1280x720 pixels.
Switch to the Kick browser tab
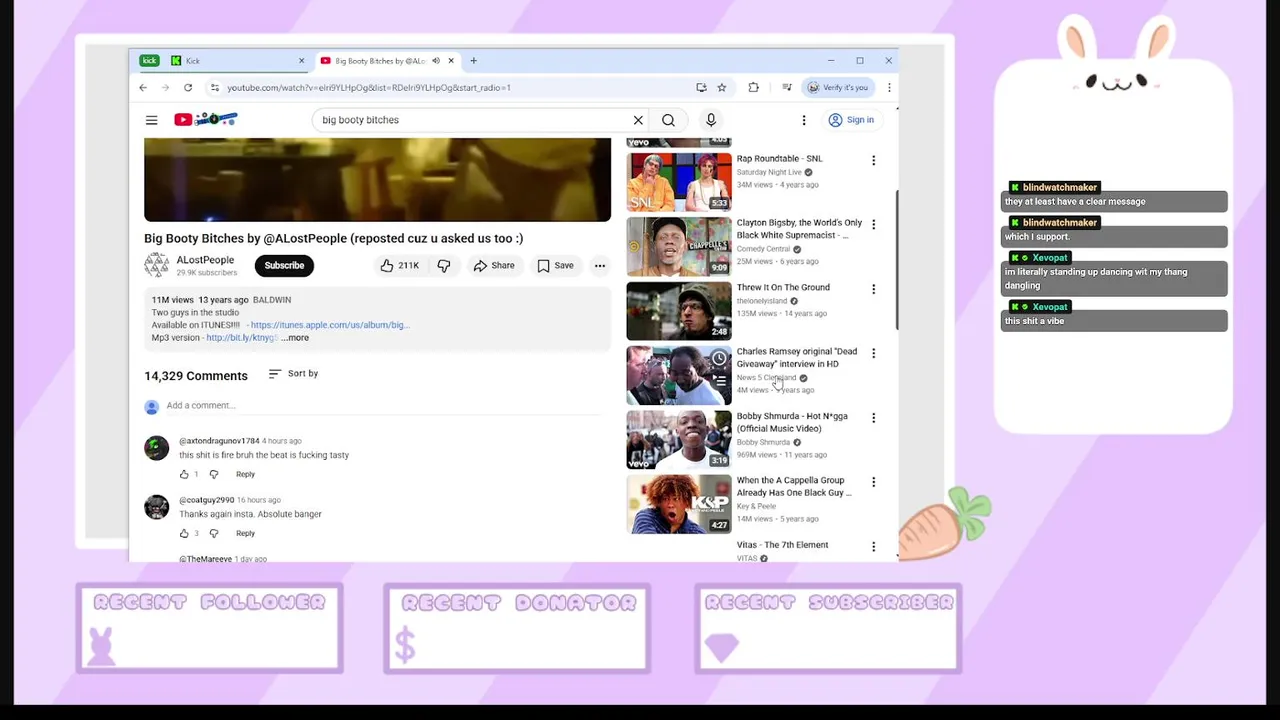[x=238, y=61]
